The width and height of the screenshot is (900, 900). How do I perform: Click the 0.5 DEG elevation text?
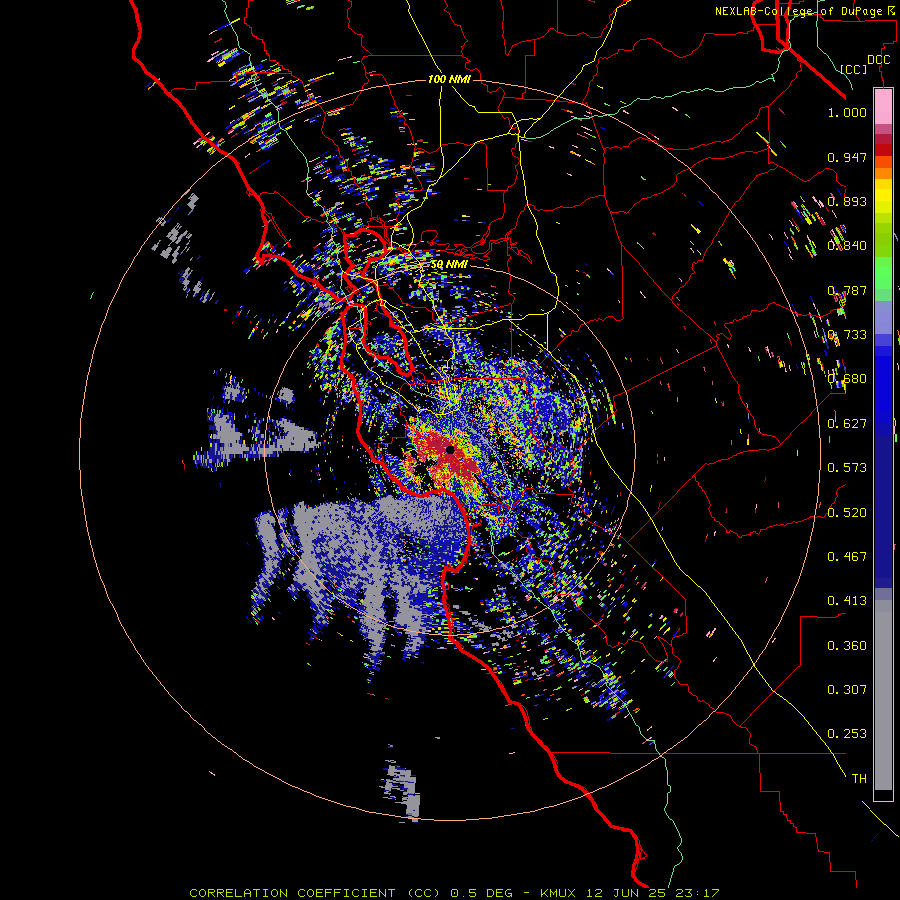pos(484,893)
